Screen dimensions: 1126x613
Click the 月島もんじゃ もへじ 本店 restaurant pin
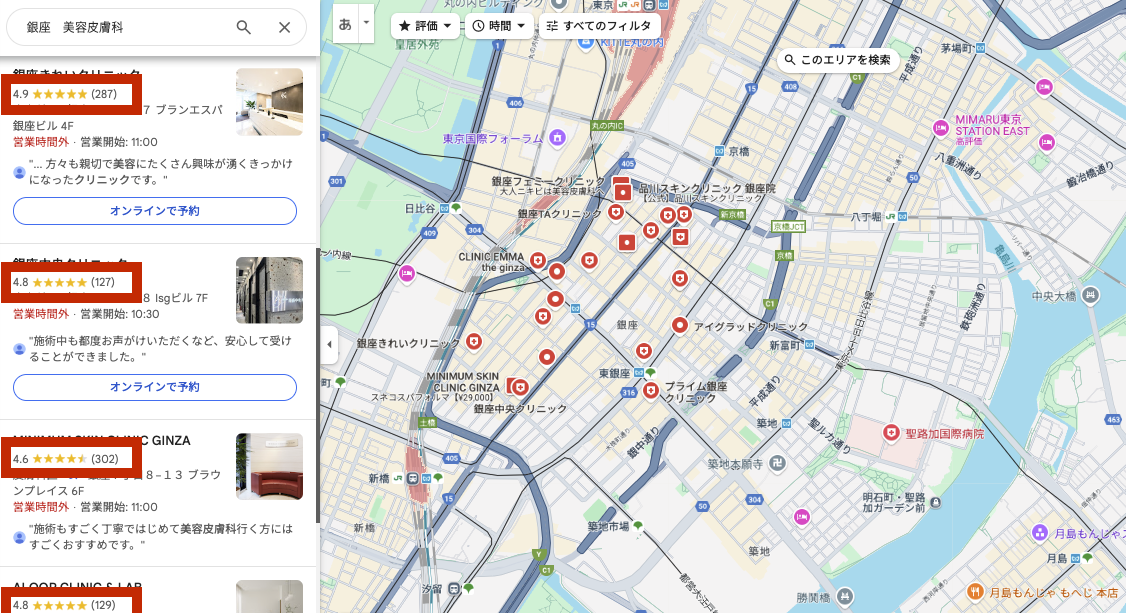click(x=974, y=591)
